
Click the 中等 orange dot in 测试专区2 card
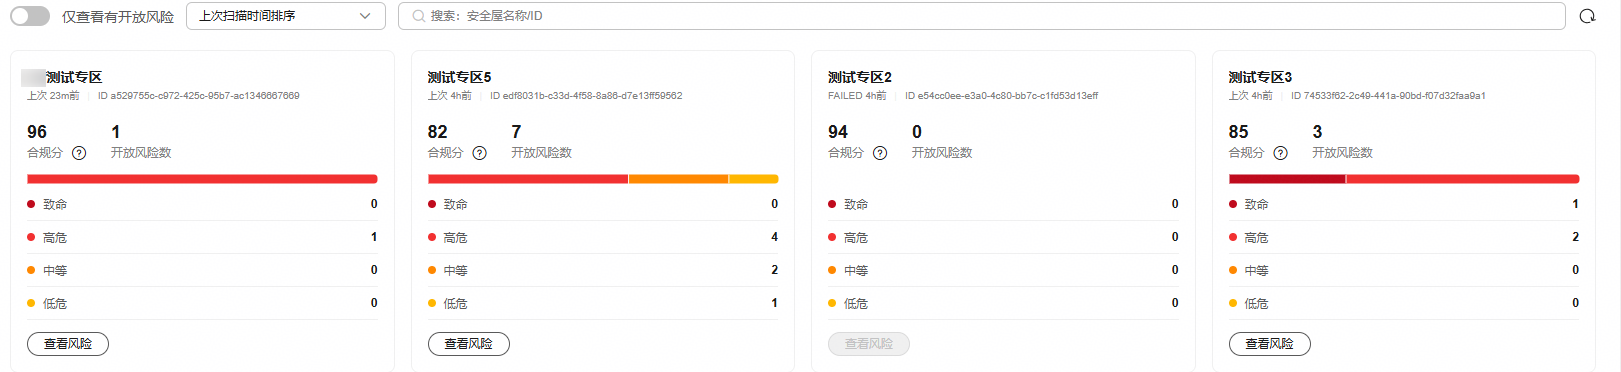point(832,270)
